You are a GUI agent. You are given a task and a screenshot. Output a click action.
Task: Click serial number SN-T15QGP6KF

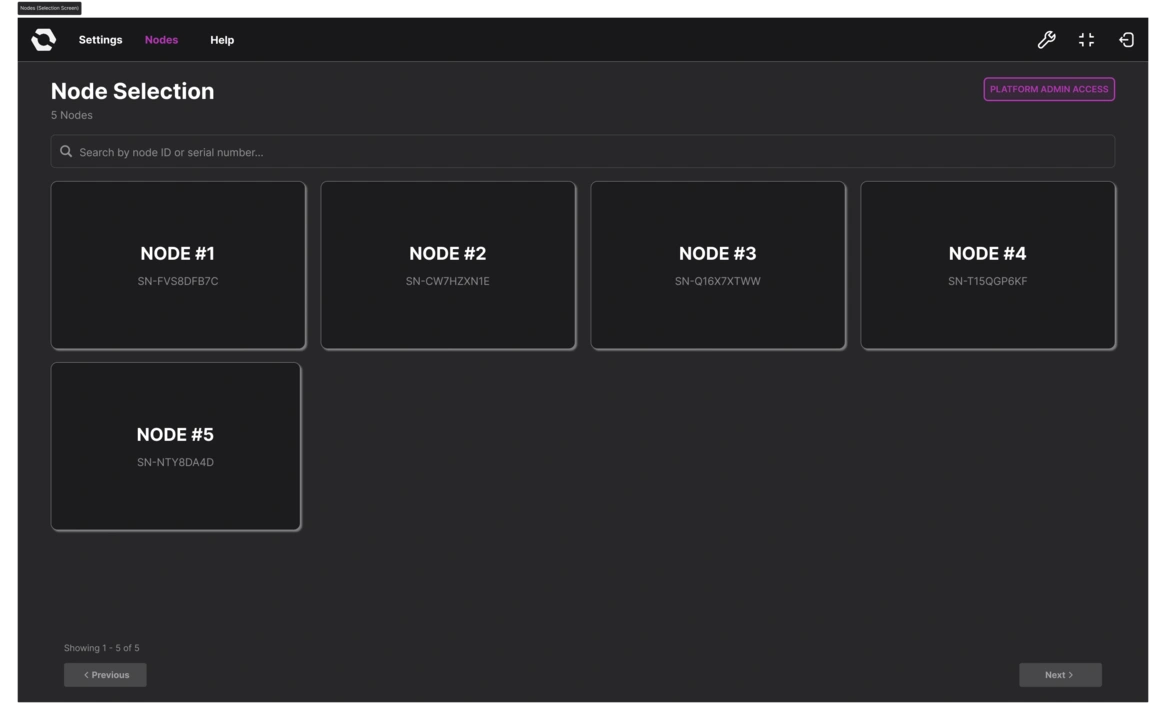point(988,281)
